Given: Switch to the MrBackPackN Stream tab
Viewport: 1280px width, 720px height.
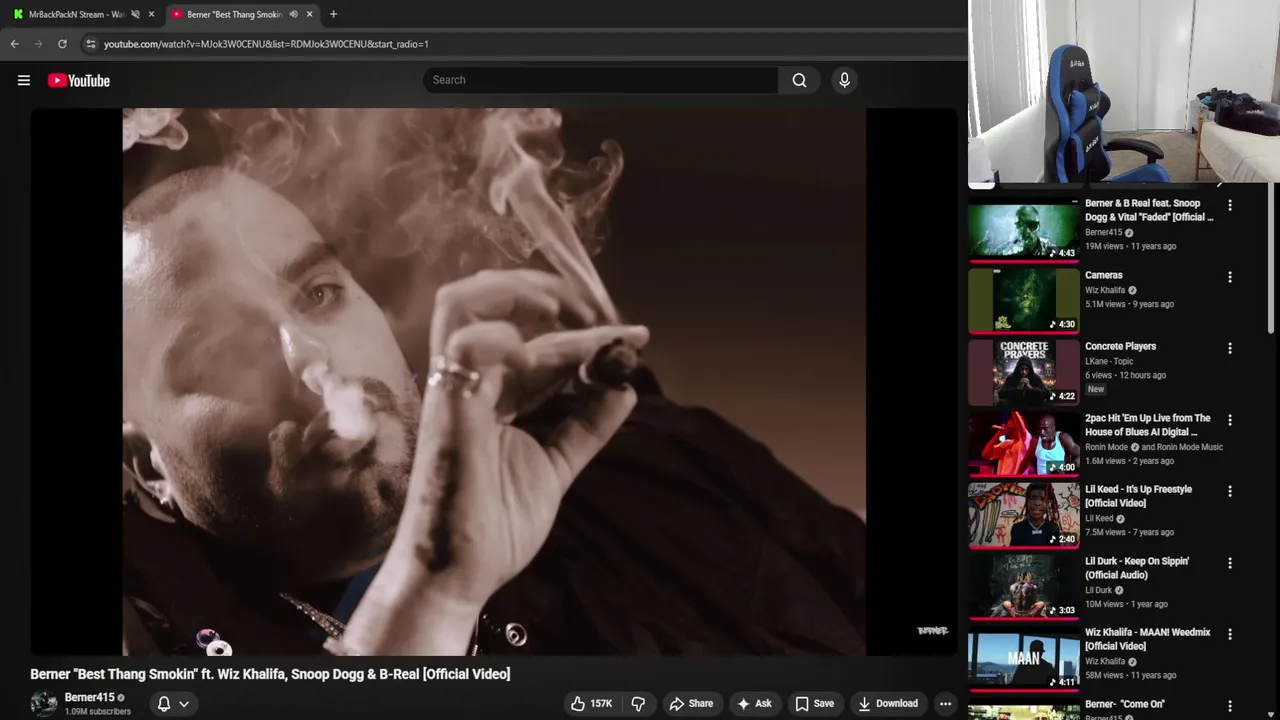Looking at the screenshot, I should 76,14.
